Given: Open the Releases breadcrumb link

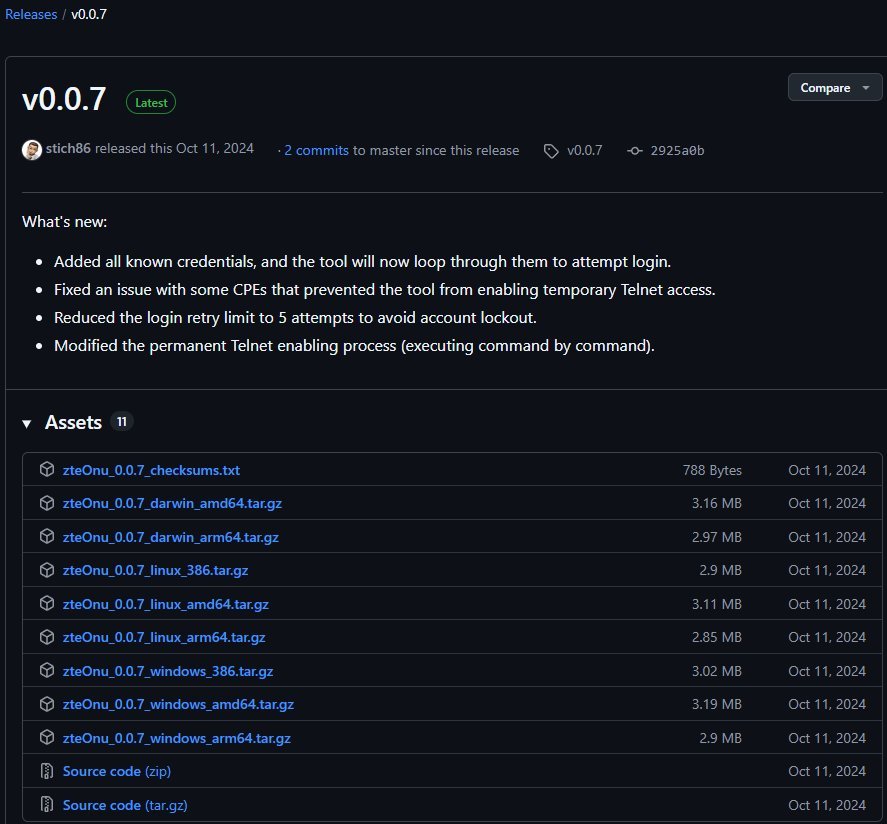Looking at the screenshot, I should pos(31,15).
